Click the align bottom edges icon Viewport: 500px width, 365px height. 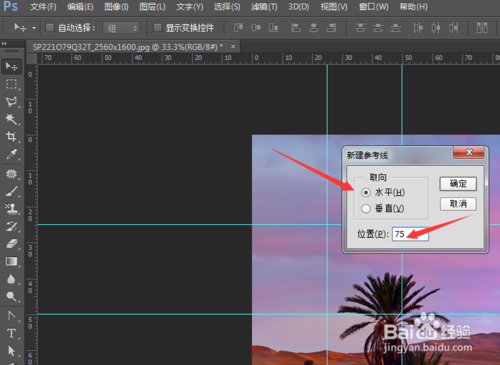[274, 28]
